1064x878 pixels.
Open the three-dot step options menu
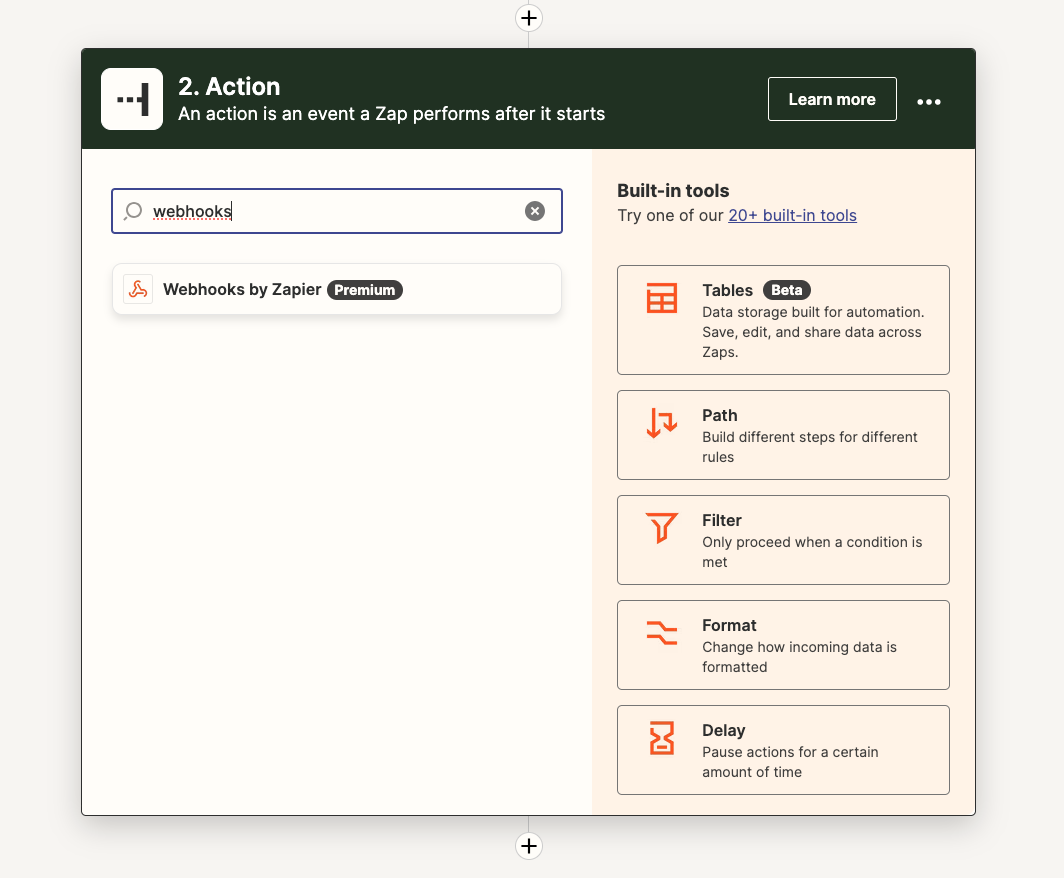pos(928,102)
